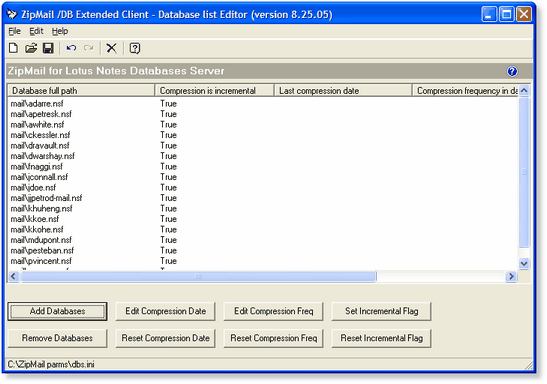Click Edit Compression Freq button
The height and width of the screenshot is (384, 547).
(x=274, y=311)
